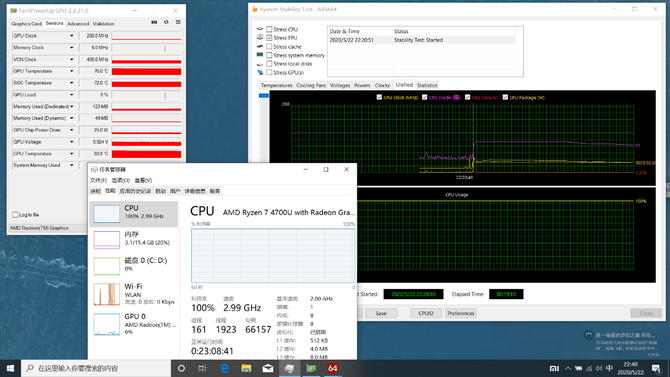Click CPUID button in AIDA64

[426, 313]
